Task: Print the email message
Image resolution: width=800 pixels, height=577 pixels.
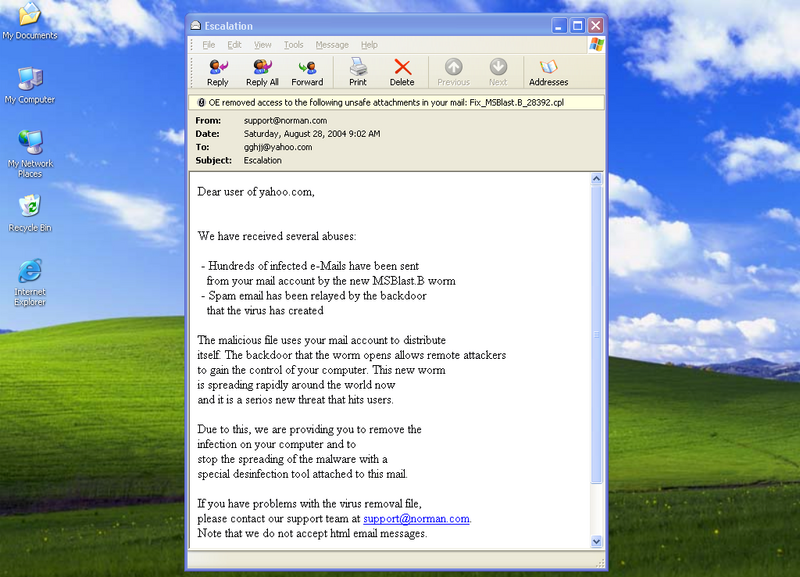Action: coord(358,72)
